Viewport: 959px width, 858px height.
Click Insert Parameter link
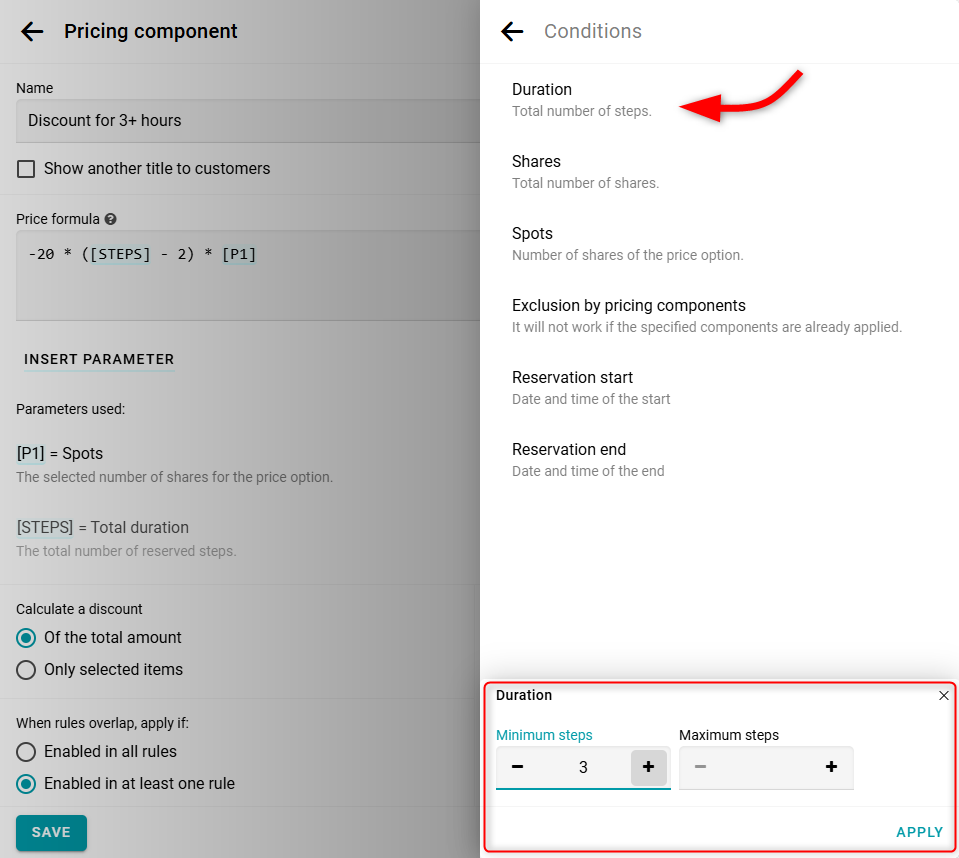[x=99, y=359]
